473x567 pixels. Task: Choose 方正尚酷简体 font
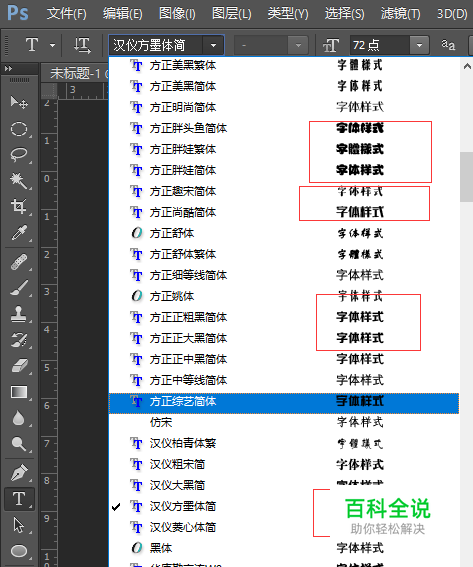(284, 212)
